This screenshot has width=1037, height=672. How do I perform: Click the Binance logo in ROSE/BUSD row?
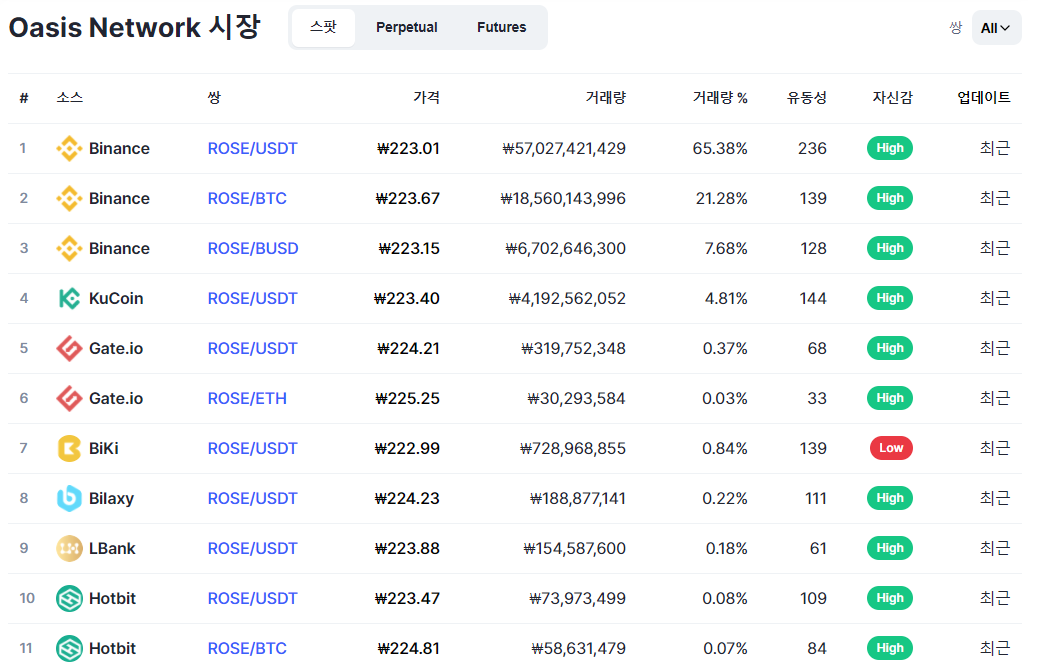pos(69,249)
